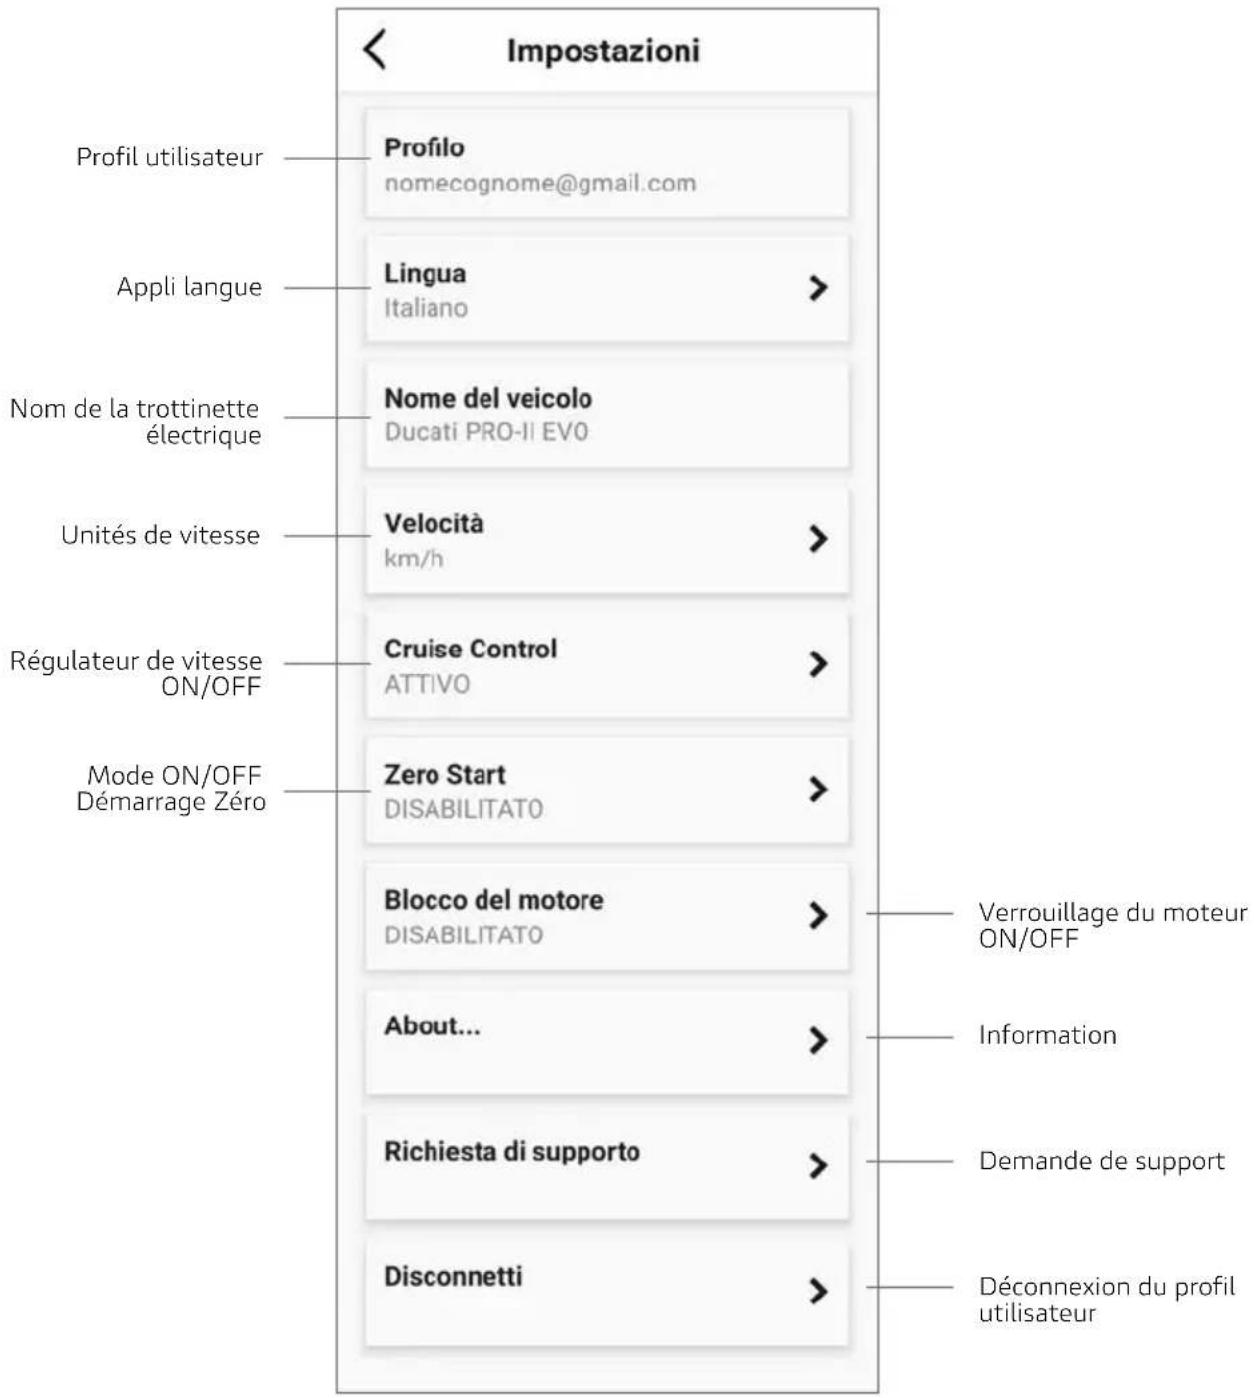The image size is (1254, 1398).
Task: Select the Nome del veicolo entry
Action: pos(607,415)
